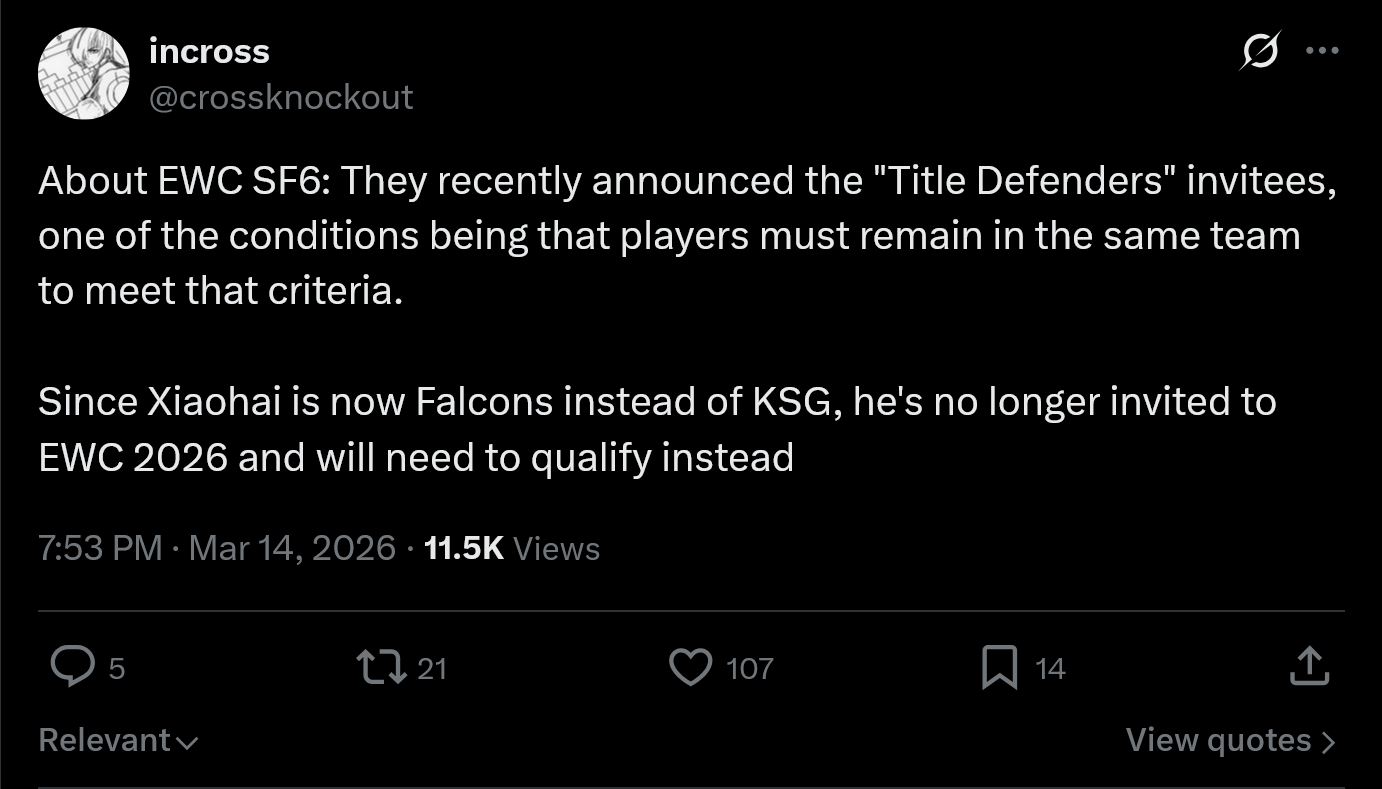
Task: Click the bookmark count of 14
Action: [1050, 668]
